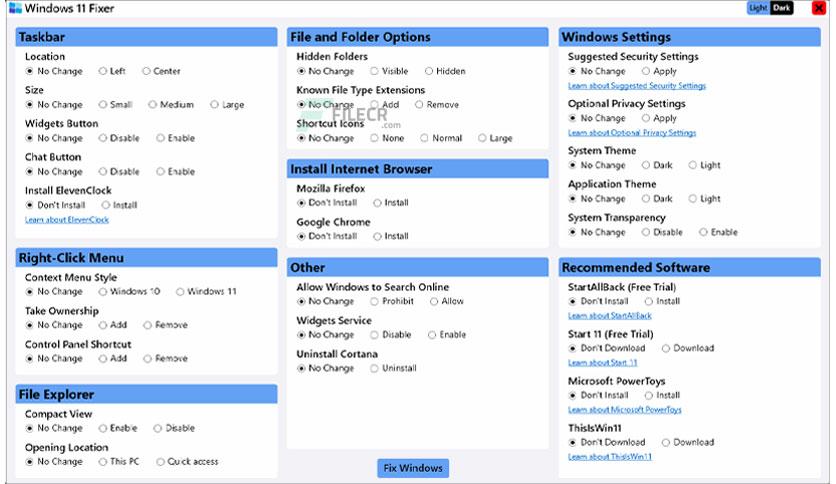Screen dimensions: 836x484
Task: Click the Windows 11 Fixer app icon
Action: click(x=15, y=8)
